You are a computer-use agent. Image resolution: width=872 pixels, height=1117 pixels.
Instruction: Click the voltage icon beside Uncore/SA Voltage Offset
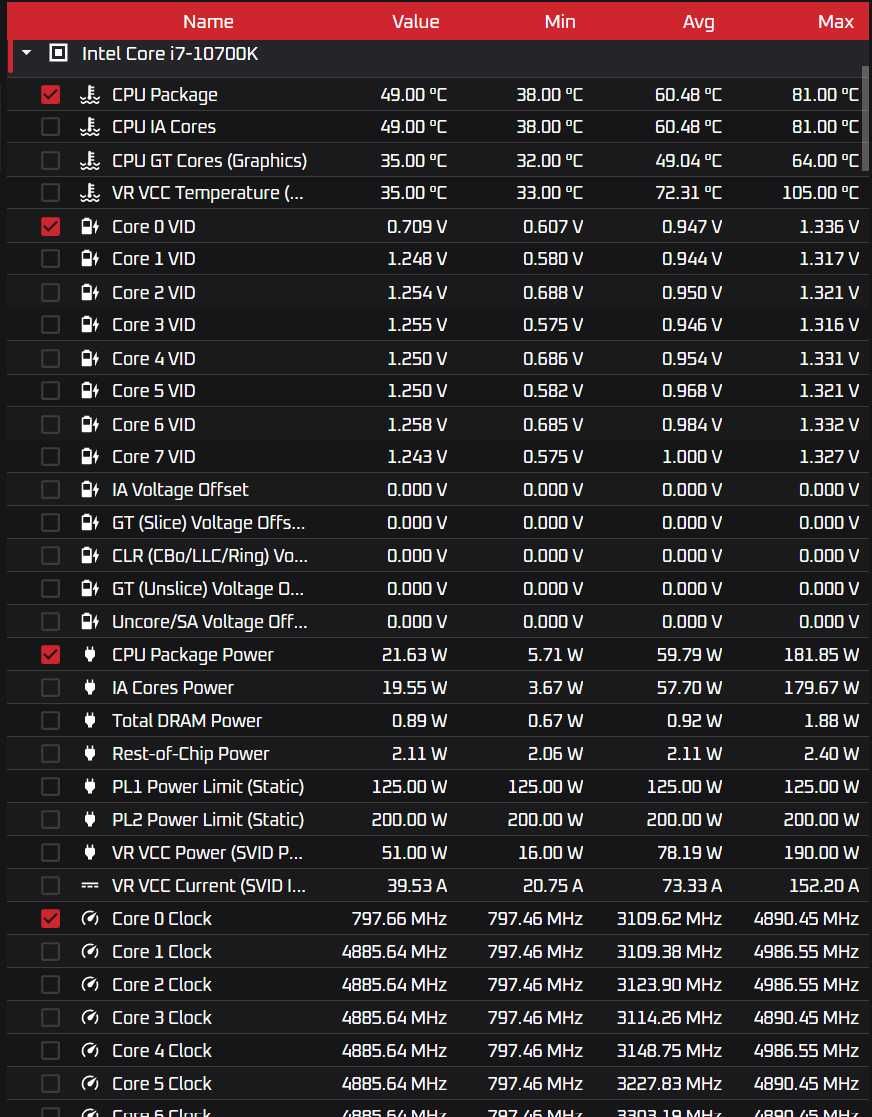(x=90, y=622)
